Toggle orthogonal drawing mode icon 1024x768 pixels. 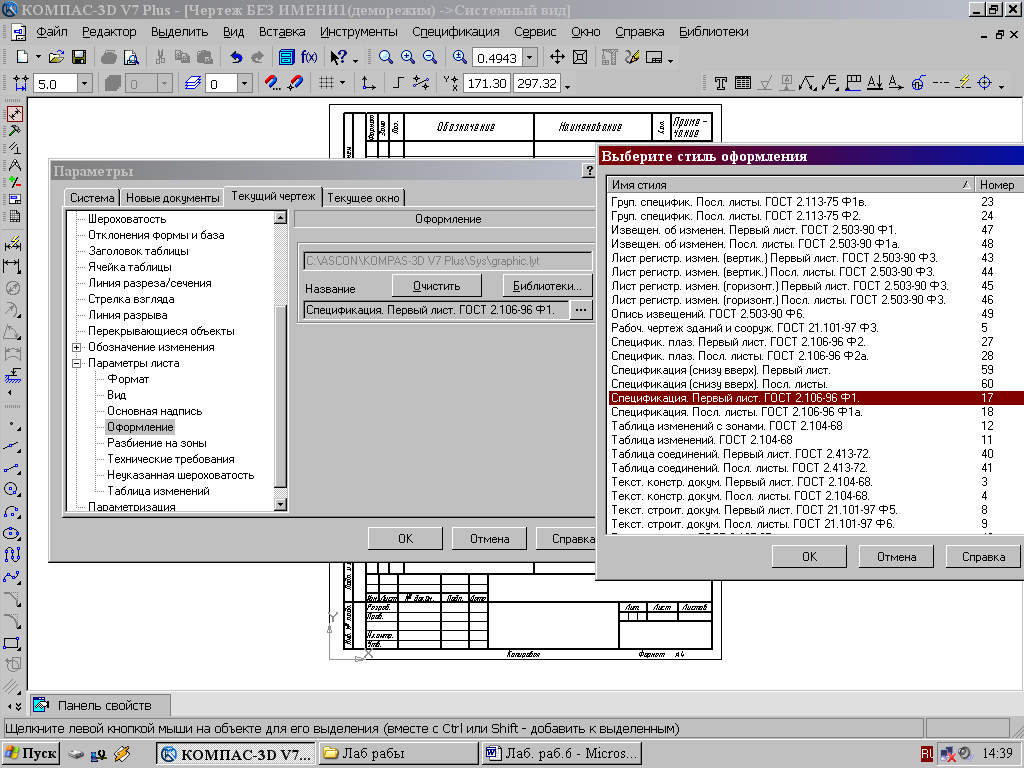tap(398, 83)
